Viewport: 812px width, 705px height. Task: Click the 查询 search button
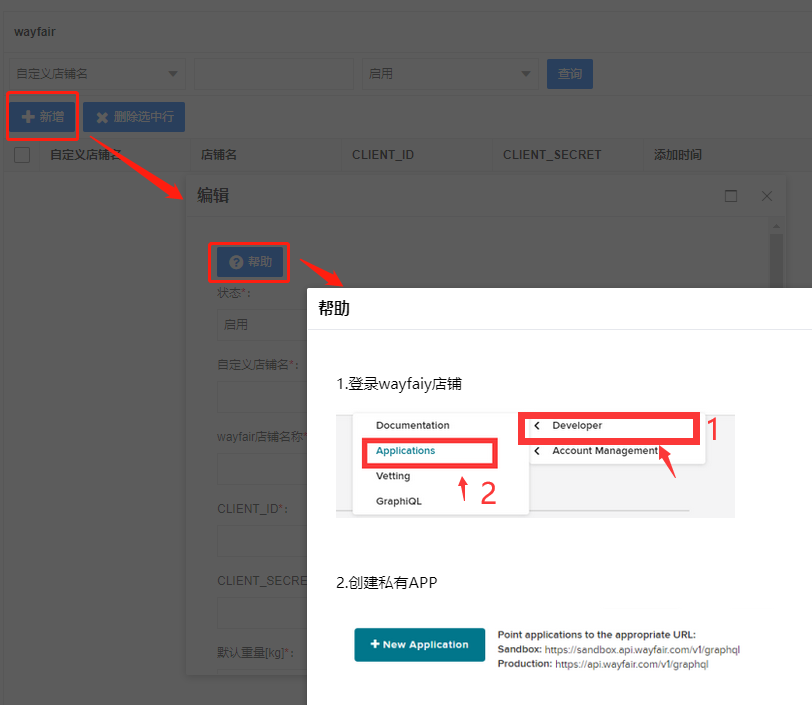[x=570, y=74]
